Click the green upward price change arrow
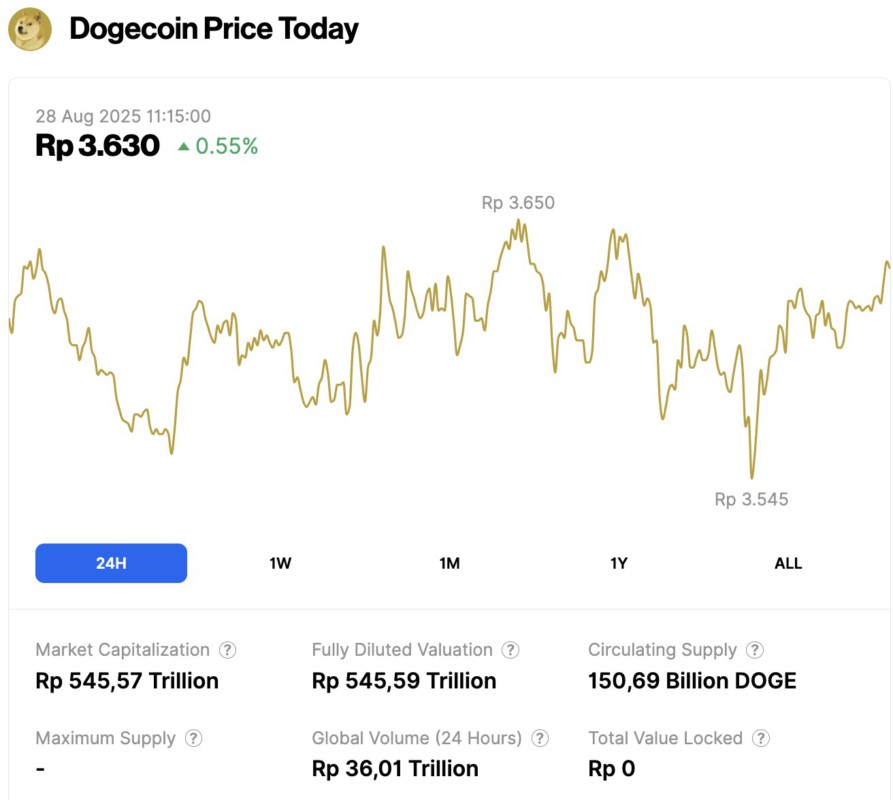 [186, 146]
